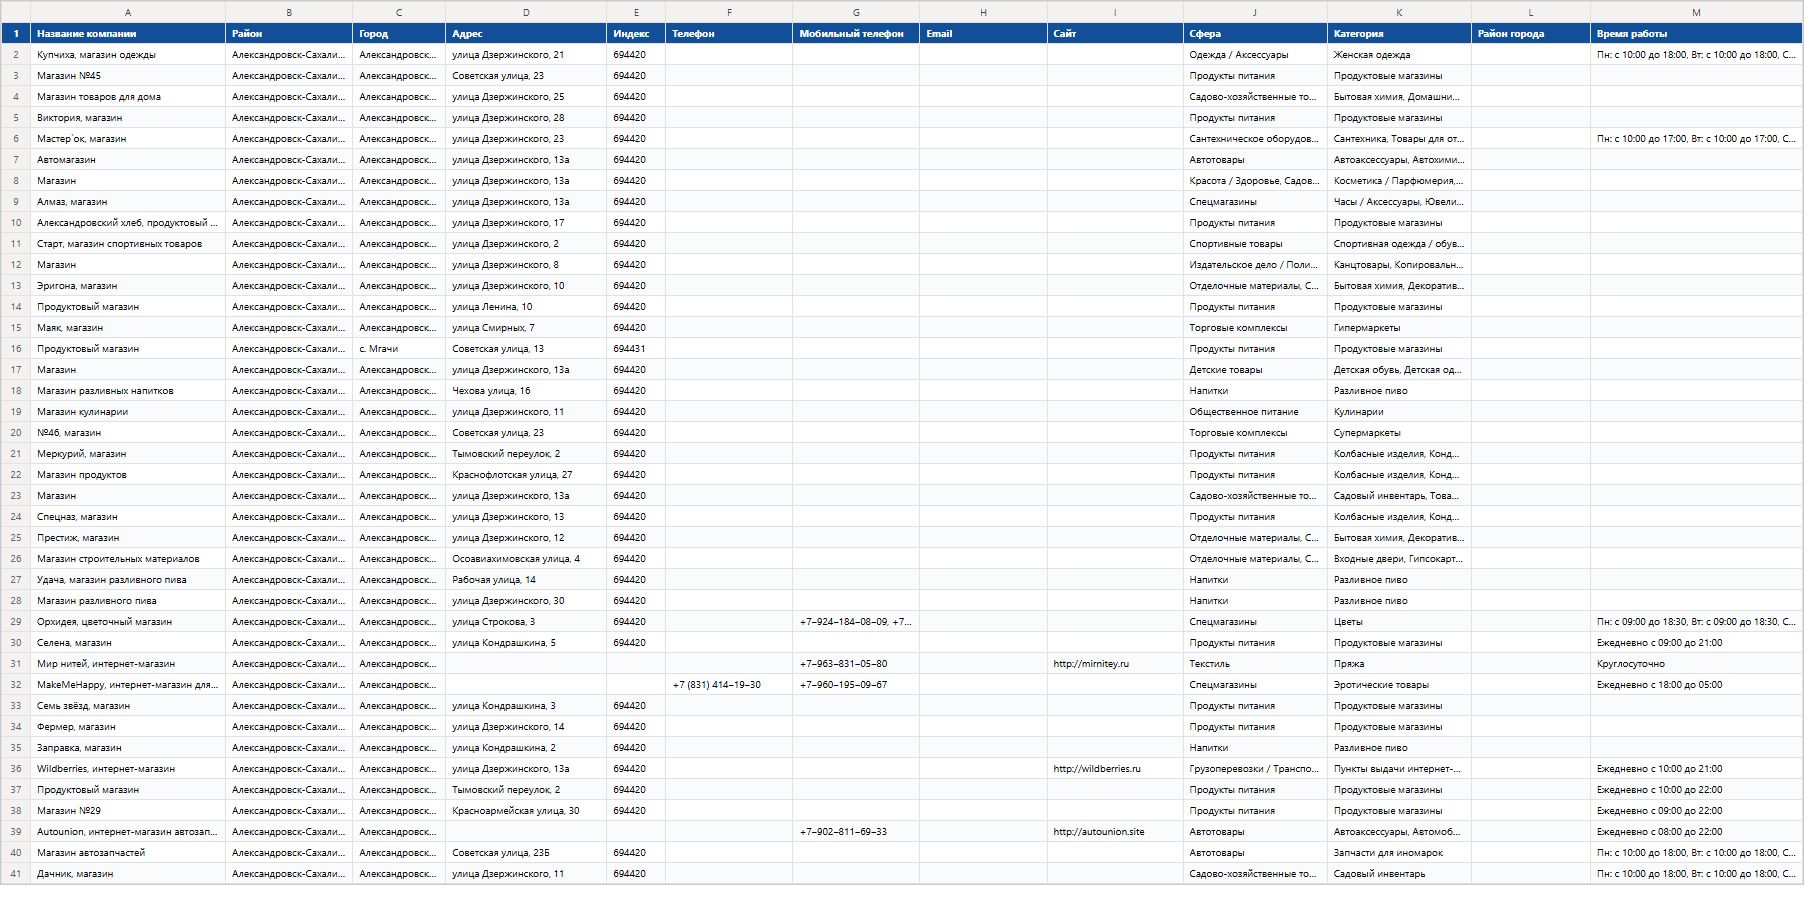Click the 'Кулинарии' category cell
Image resolution: width=1804 pixels, height=902 pixels.
click(1399, 412)
